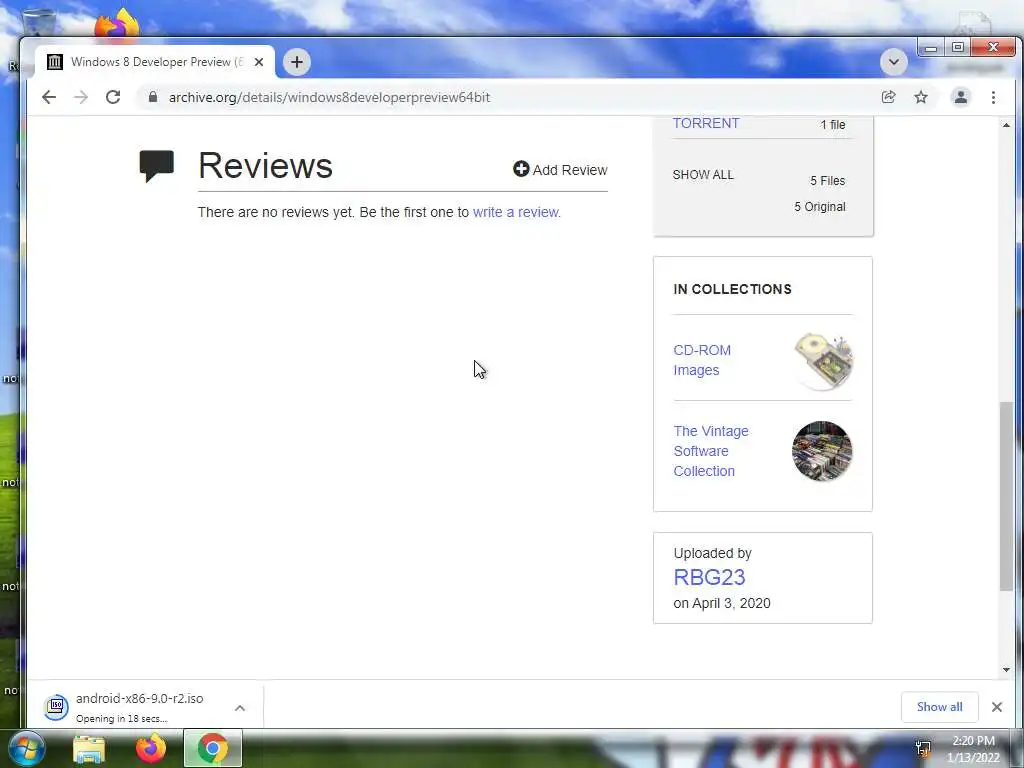Click the TORRENT download link
The width and height of the screenshot is (1024, 768).
tap(706, 123)
